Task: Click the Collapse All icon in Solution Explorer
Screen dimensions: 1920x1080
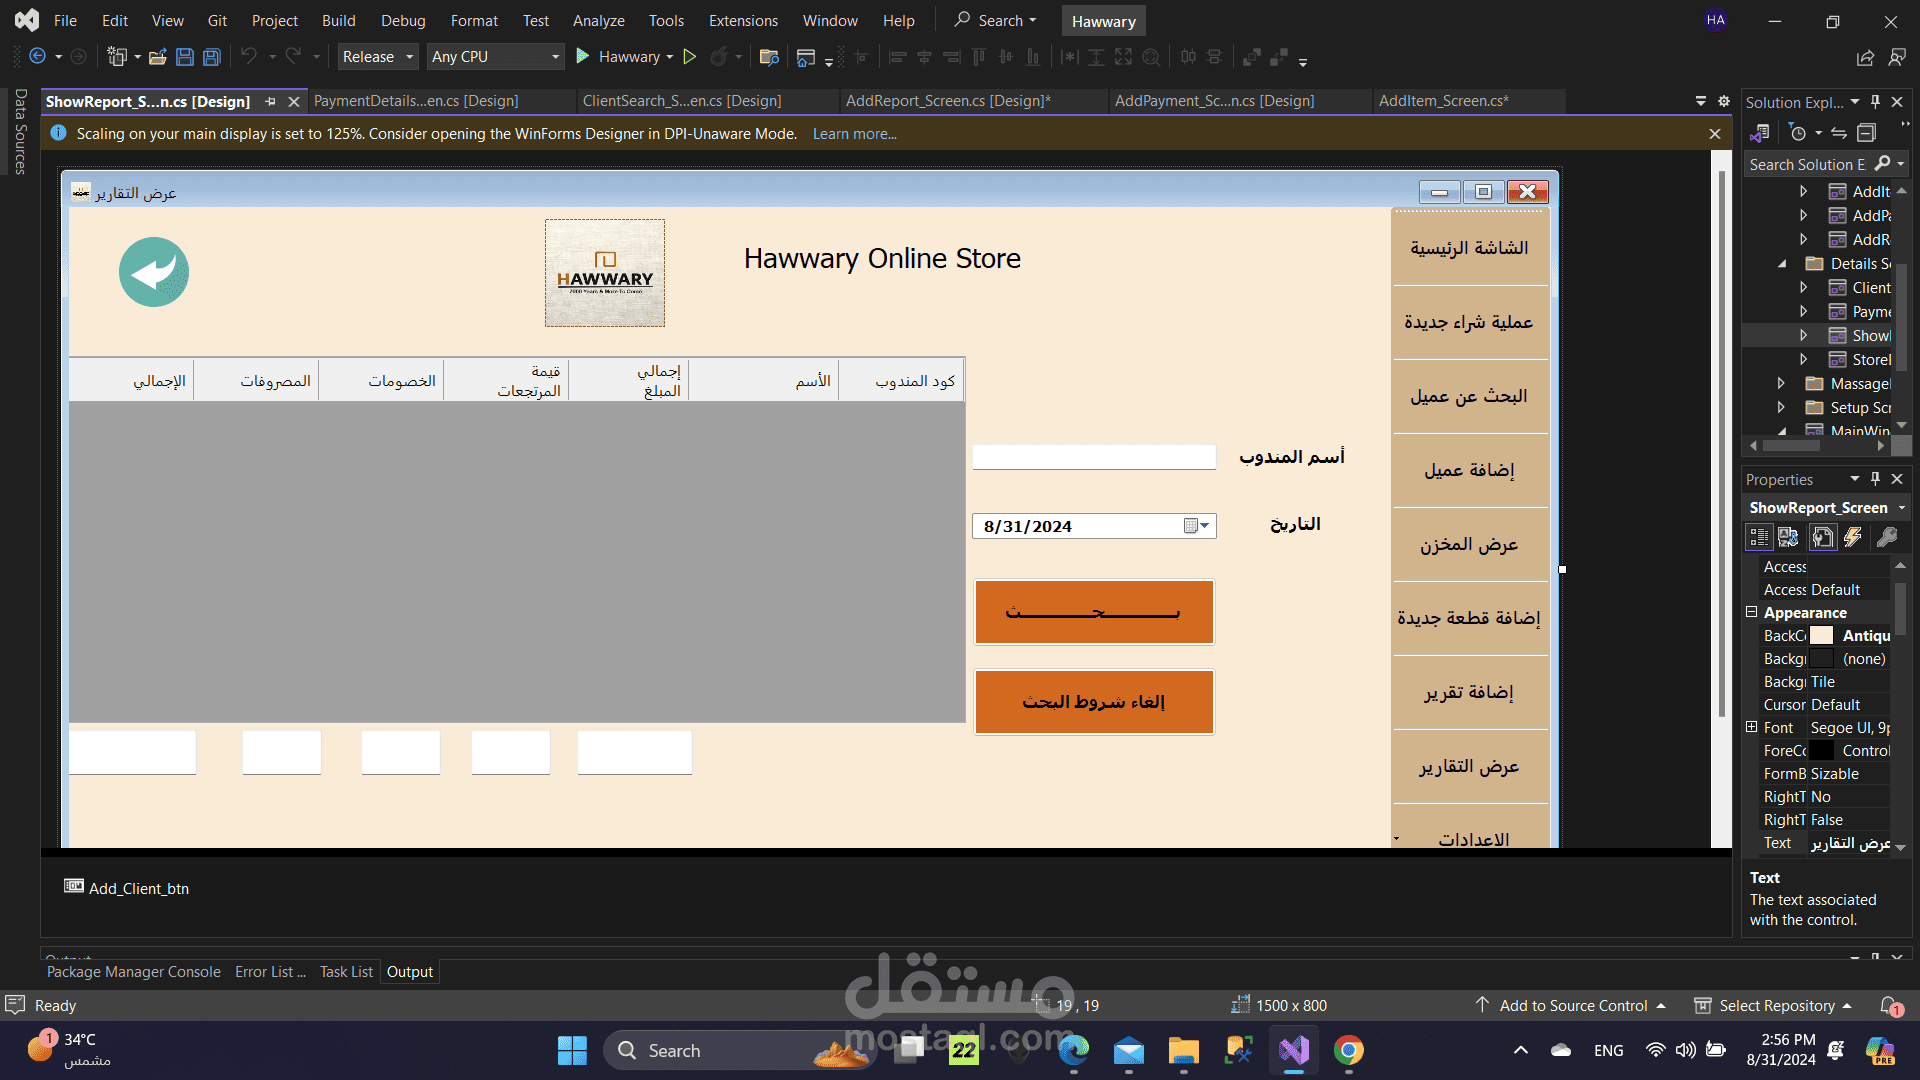Action: pyautogui.click(x=1867, y=133)
